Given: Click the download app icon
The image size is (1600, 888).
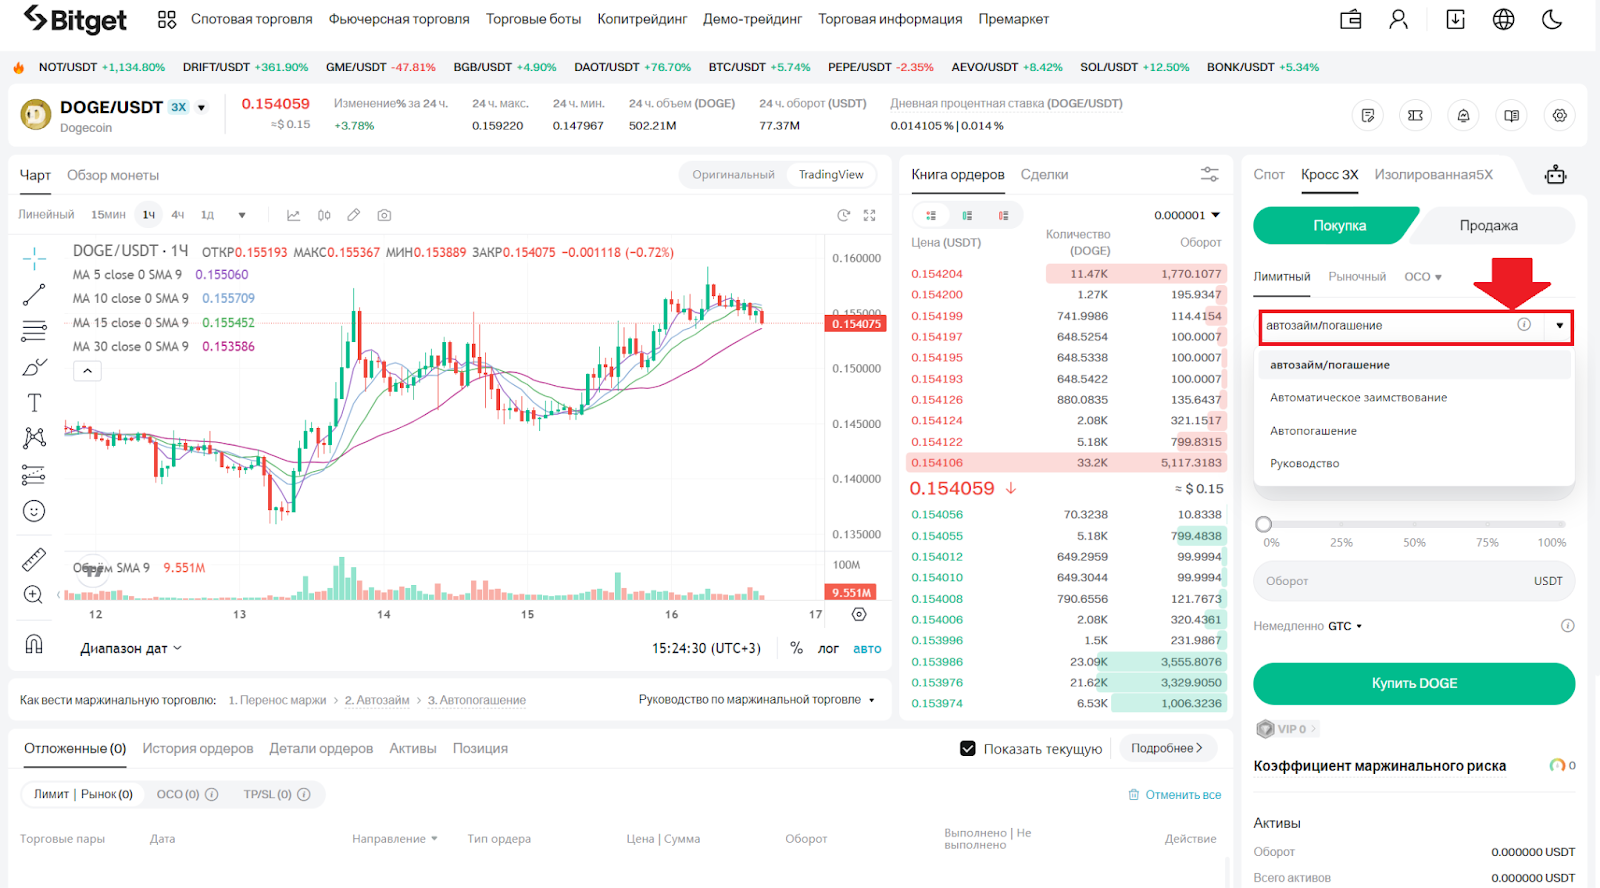Looking at the screenshot, I should (1455, 19).
